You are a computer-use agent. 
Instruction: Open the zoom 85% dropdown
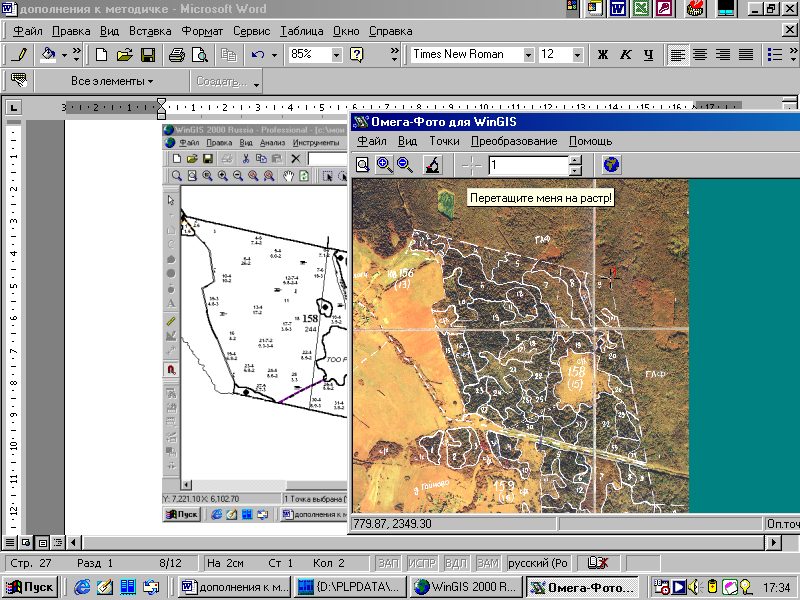point(336,55)
